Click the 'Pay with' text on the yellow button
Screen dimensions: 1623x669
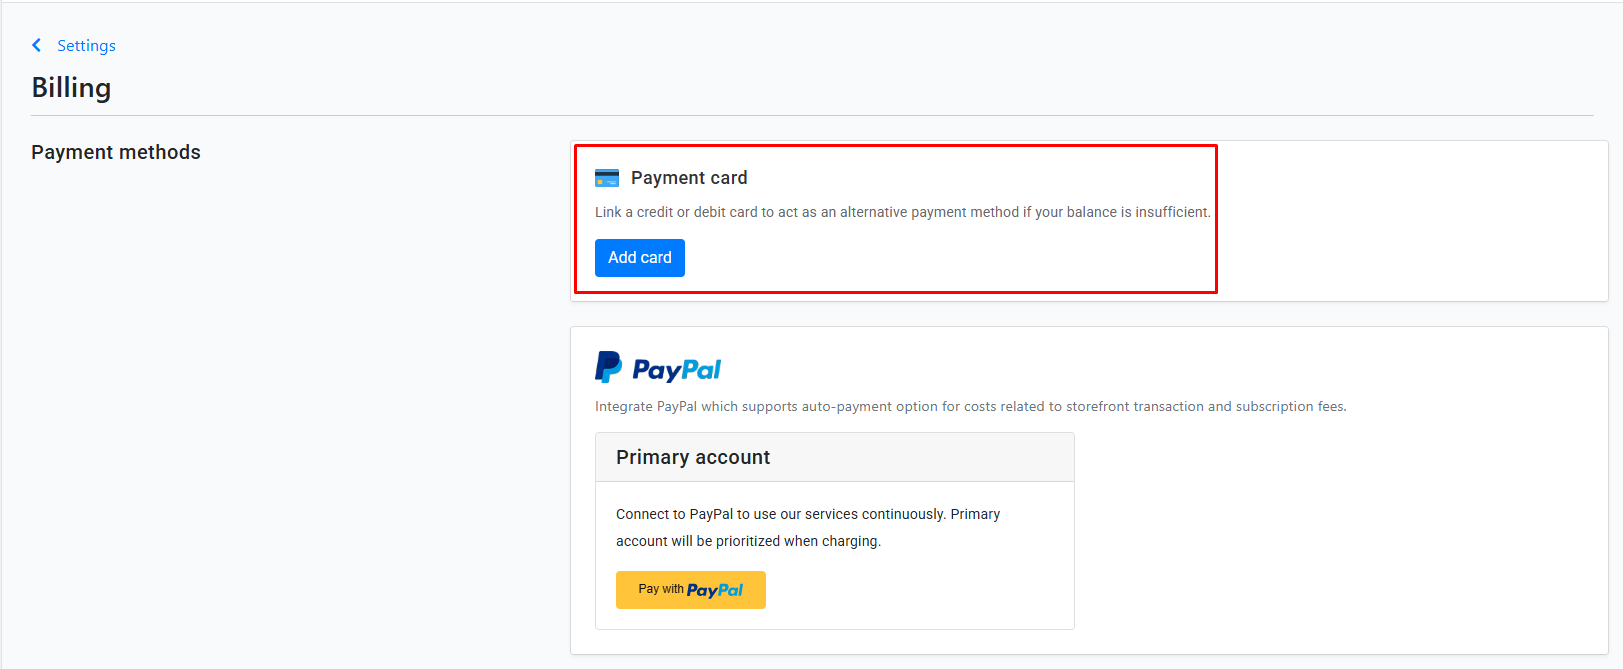coord(661,589)
